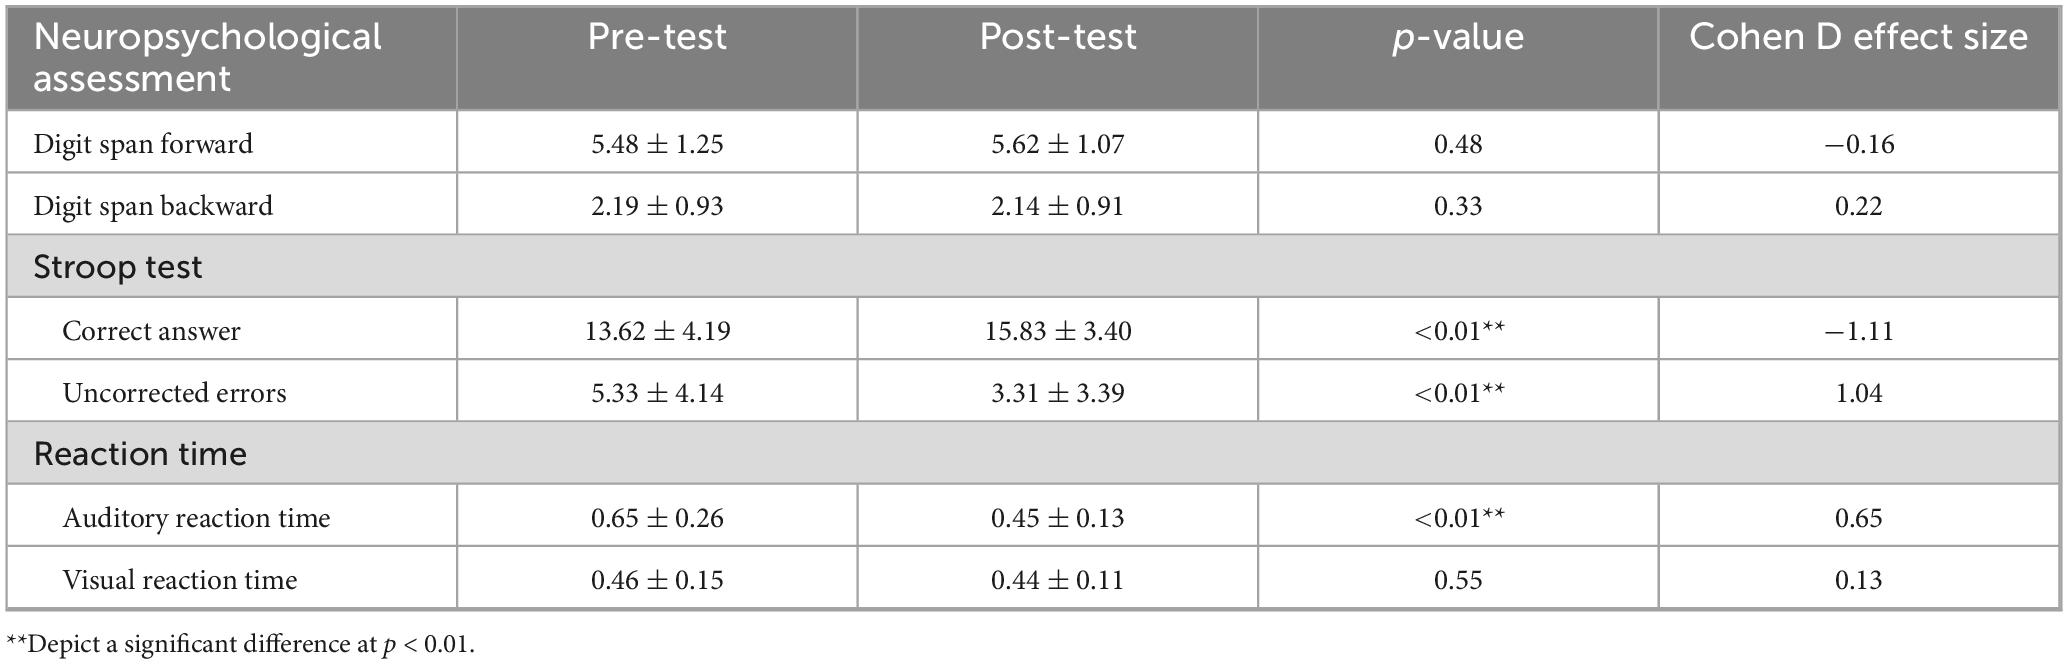This screenshot has height=664, width=2068.
Task: Click the 1.04 effect size cell
Action: pyautogui.click(x=1858, y=393)
